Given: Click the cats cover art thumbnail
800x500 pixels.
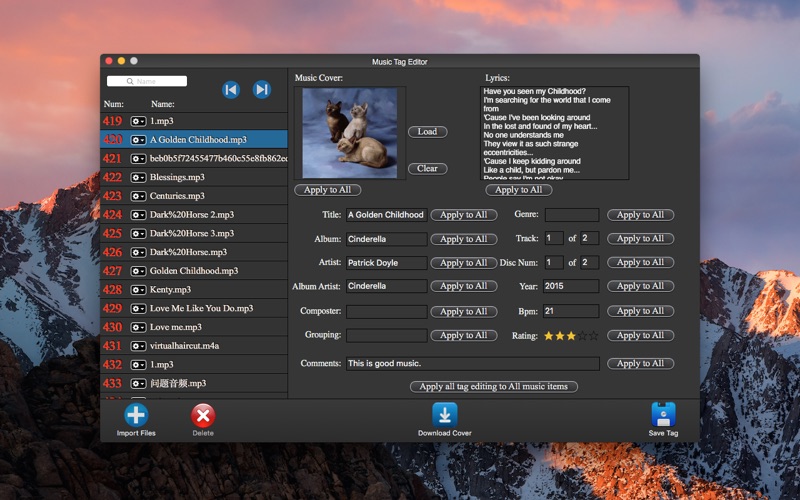Looking at the screenshot, I should [350, 133].
